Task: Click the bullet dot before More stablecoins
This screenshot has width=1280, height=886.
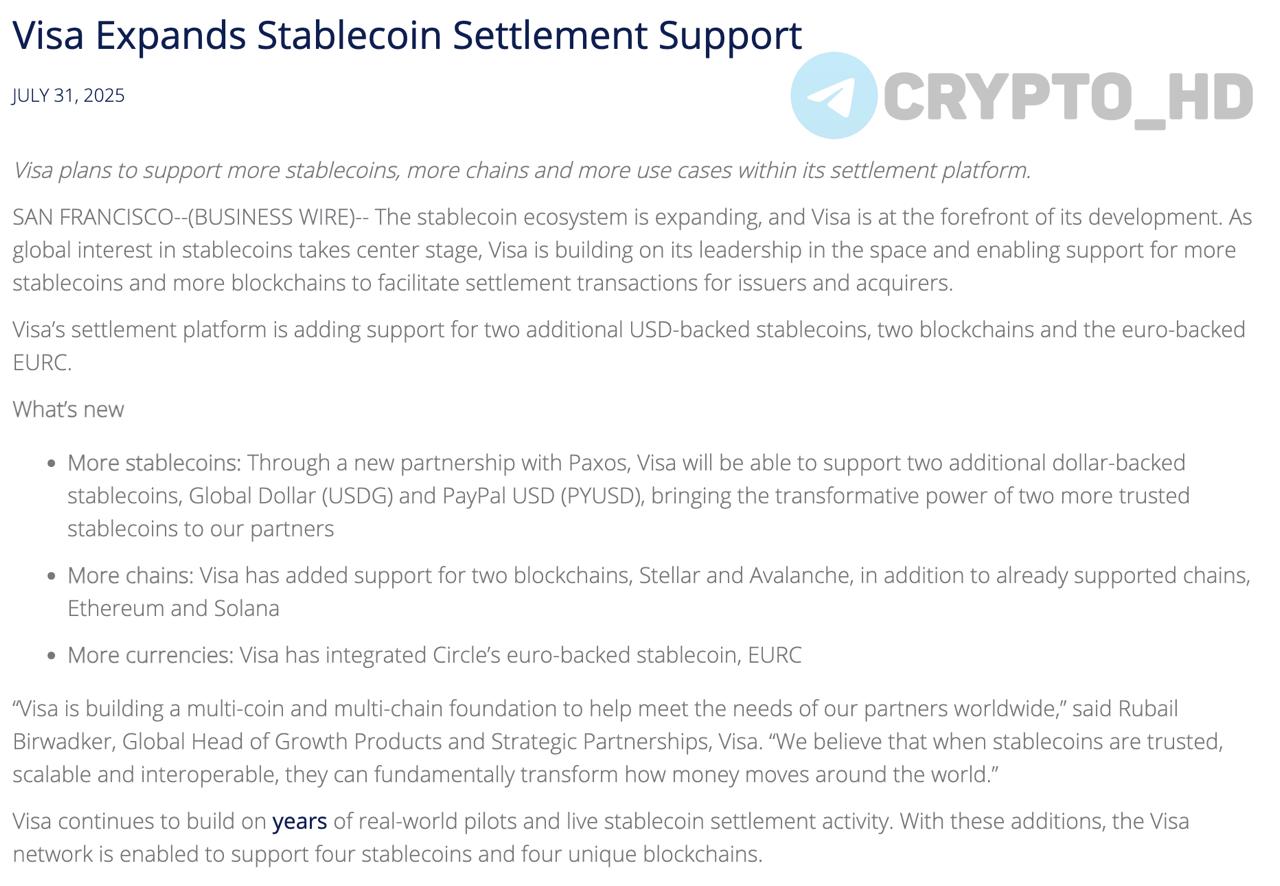Action: point(51,464)
